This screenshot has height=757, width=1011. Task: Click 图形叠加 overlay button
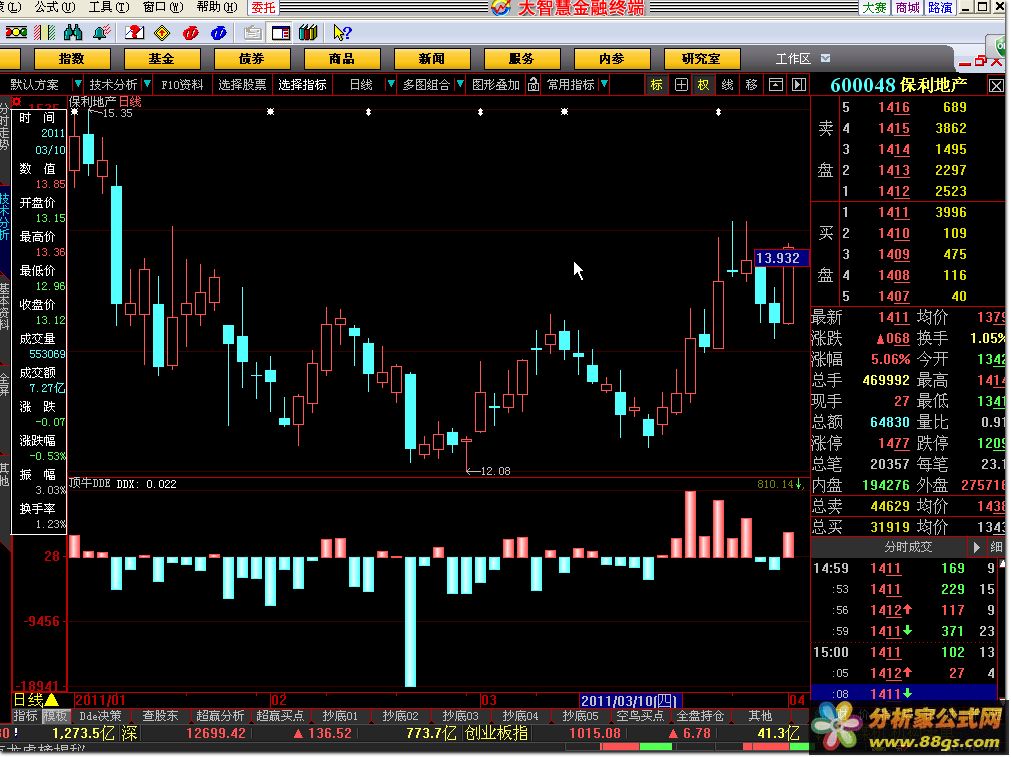pos(495,84)
